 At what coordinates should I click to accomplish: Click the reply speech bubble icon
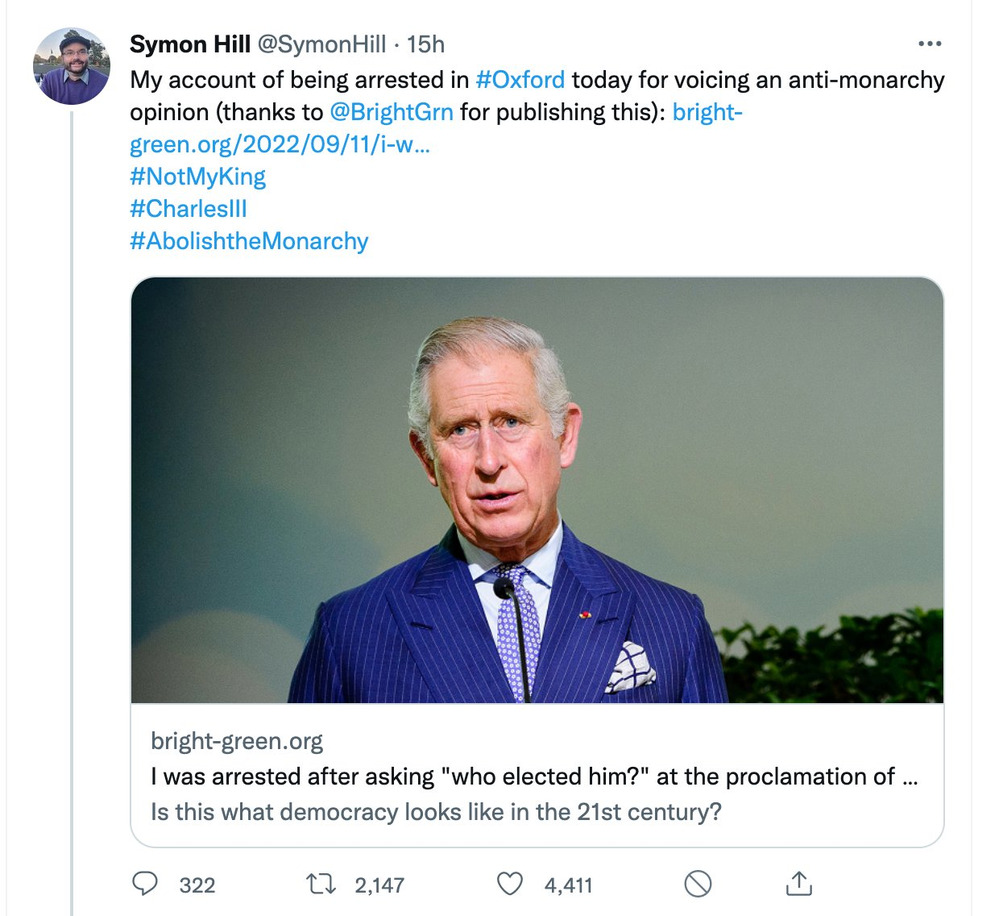[146, 884]
